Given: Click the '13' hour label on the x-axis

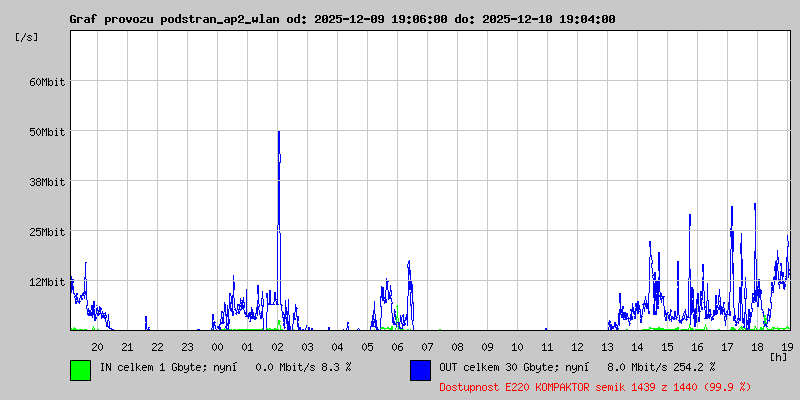Looking at the screenshot, I should pyautogui.click(x=607, y=347).
